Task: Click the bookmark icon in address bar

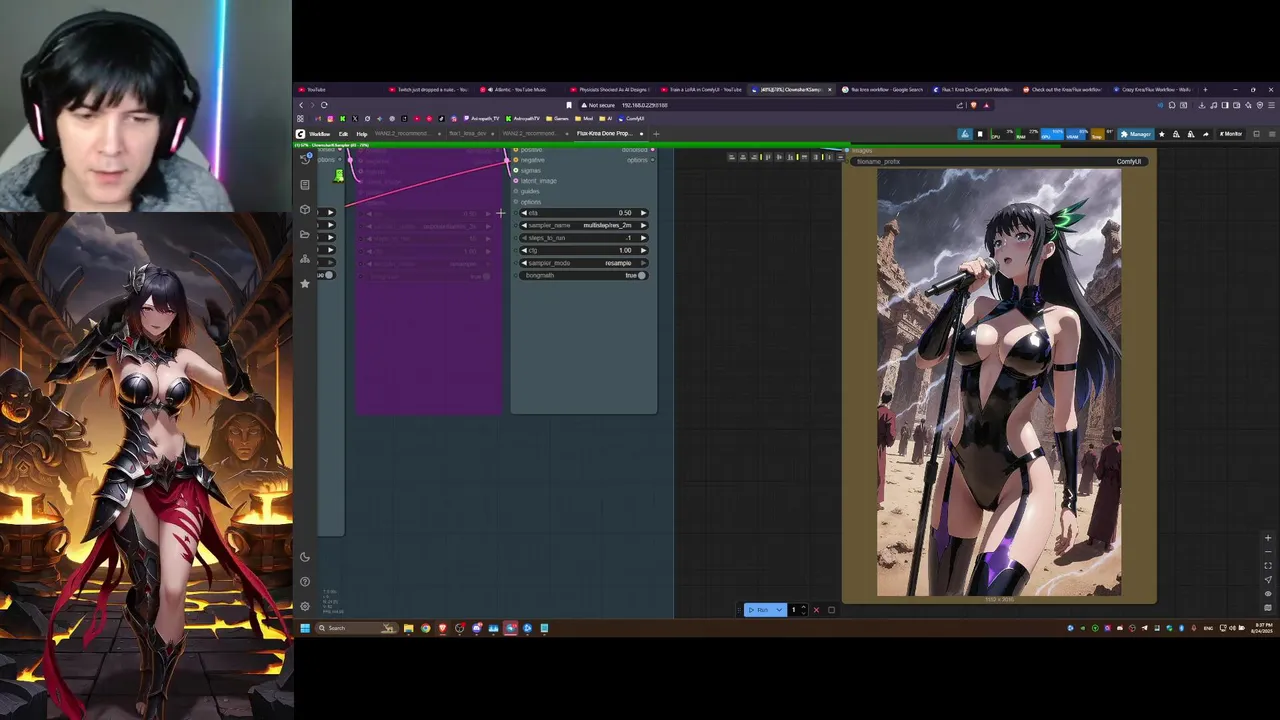Action: pyautogui.click(x=569, y=105)
